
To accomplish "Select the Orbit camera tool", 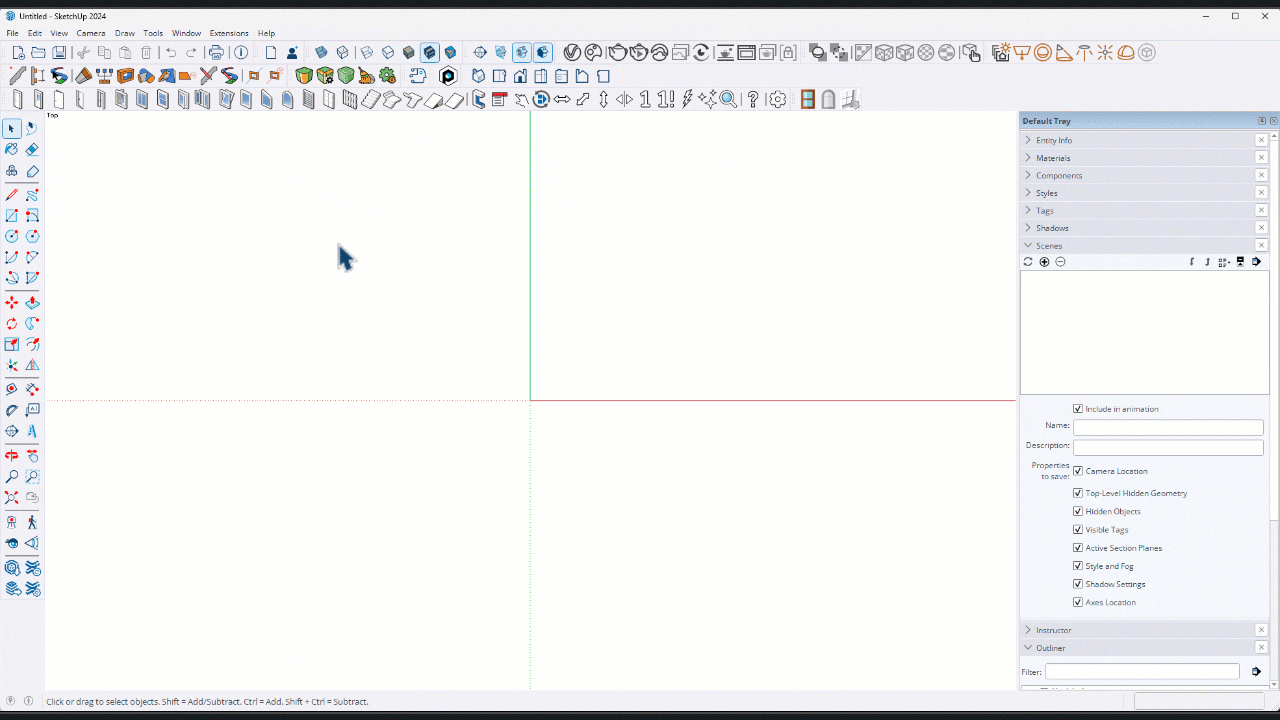I will click(11, 453).
